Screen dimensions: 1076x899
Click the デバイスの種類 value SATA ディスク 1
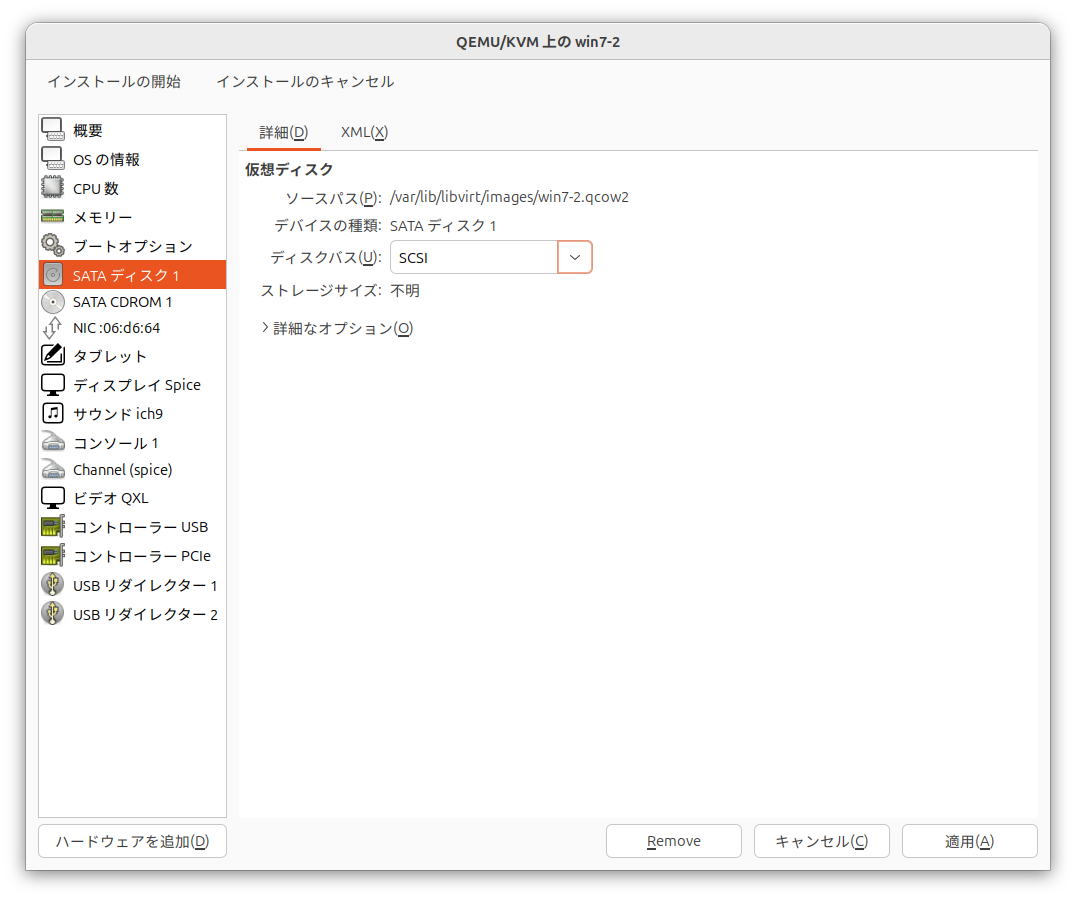coord(443,226)
